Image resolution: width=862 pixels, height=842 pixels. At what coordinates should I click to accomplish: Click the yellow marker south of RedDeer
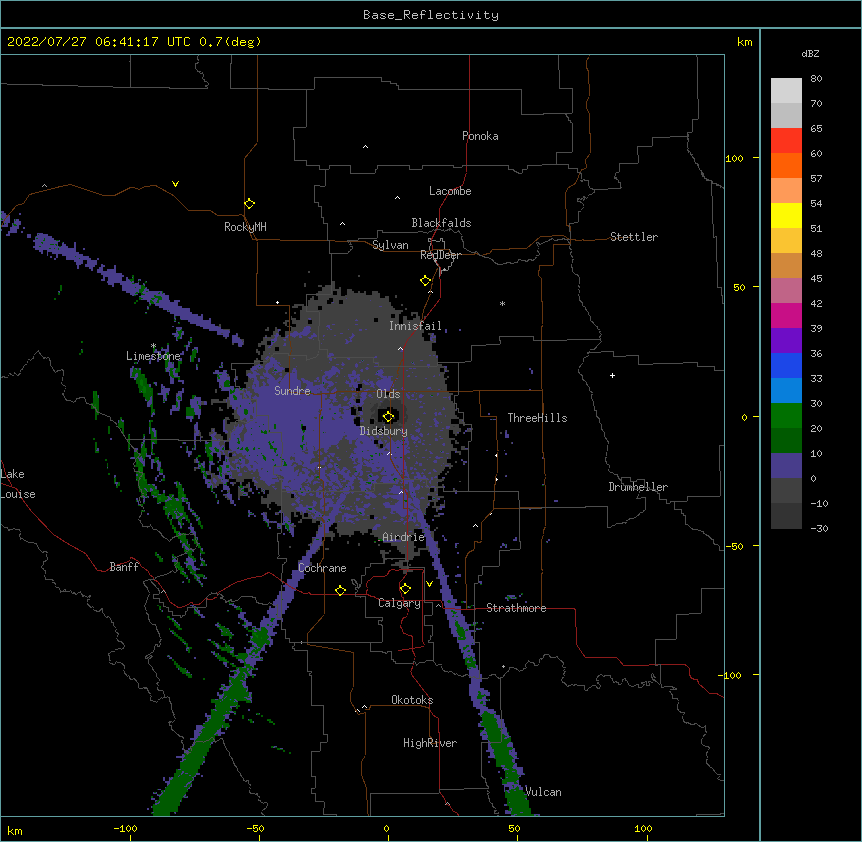[x=426, y=281]
